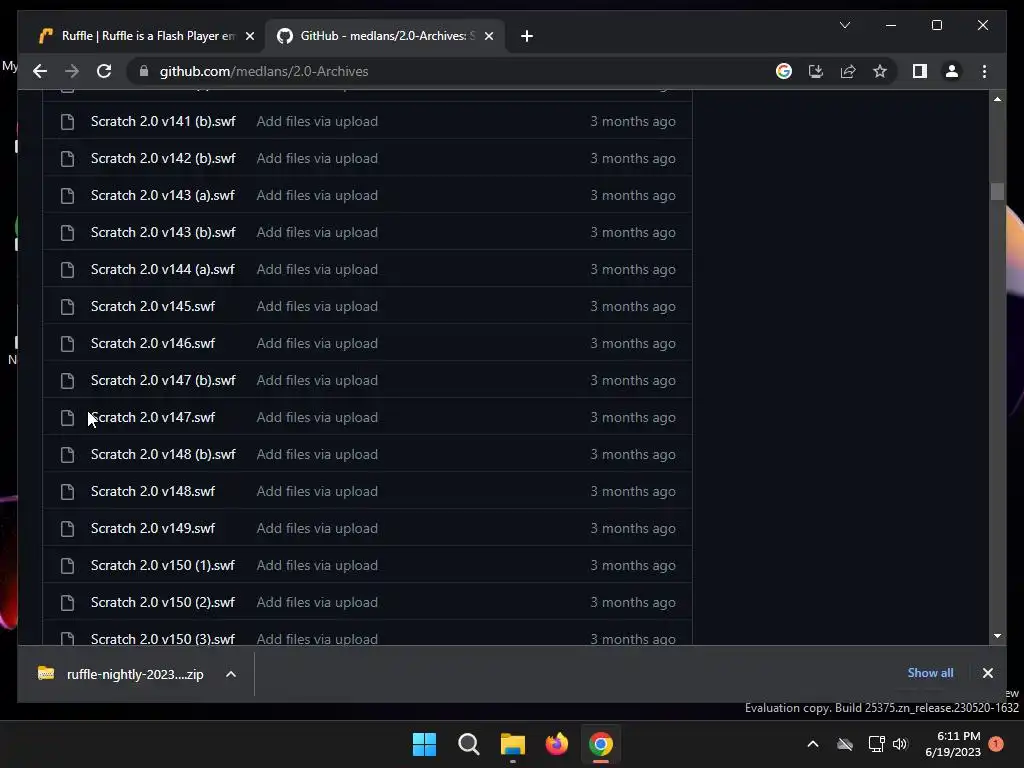Expand options for ruffle-nightly download
1024x768 pixels.
231,674
